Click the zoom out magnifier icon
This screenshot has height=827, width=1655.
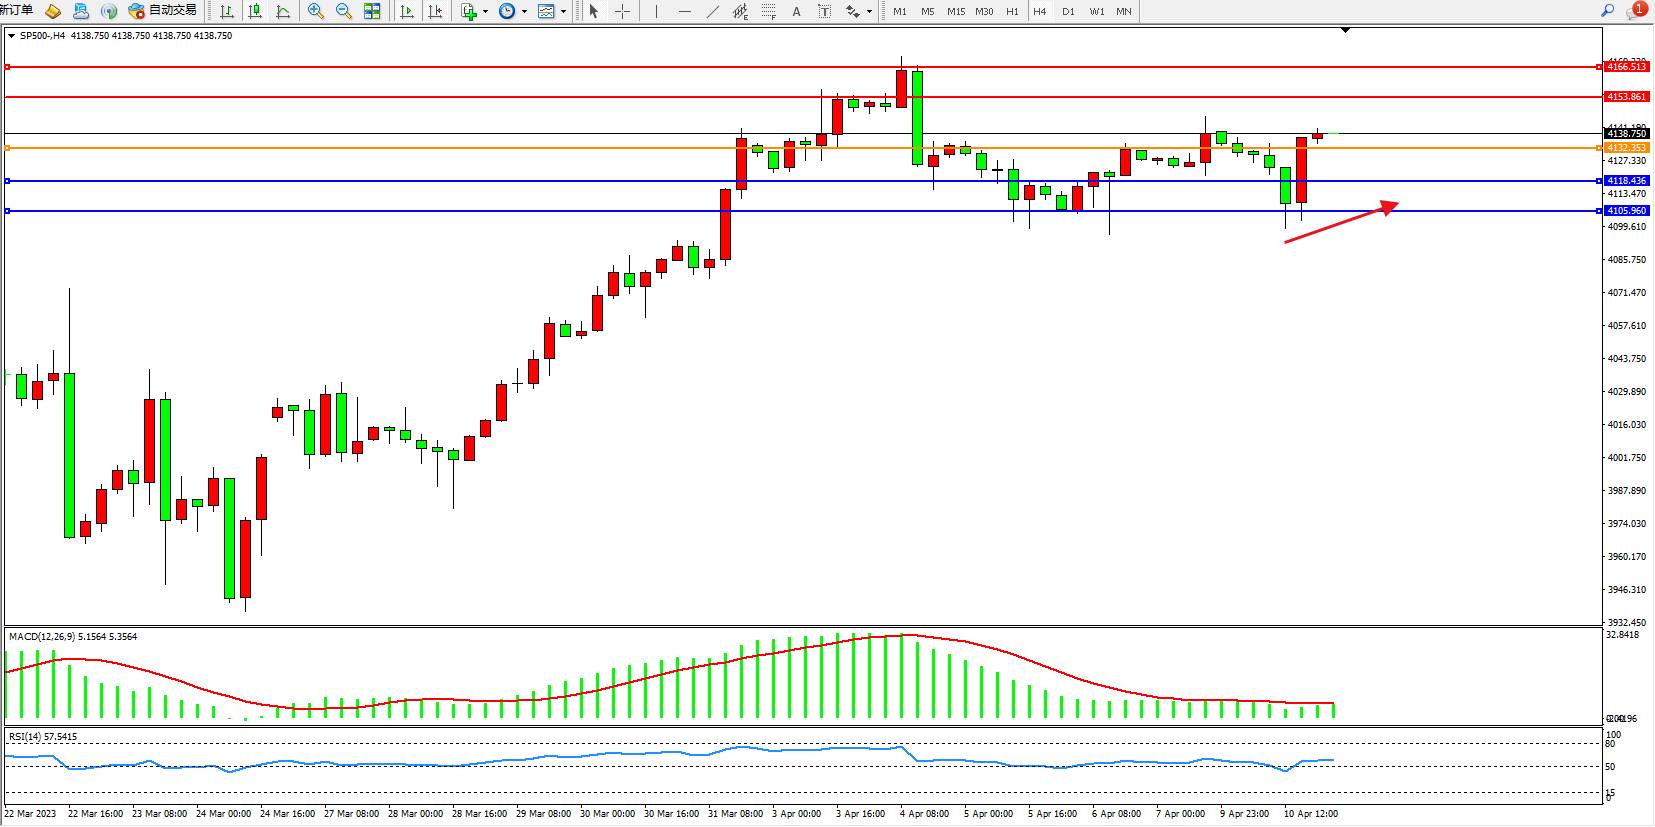coord(344,11)
